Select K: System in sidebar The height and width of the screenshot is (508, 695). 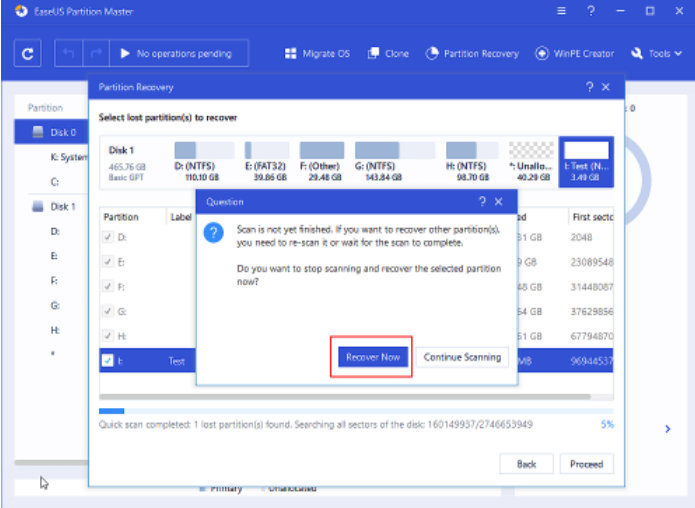(69, 157)
